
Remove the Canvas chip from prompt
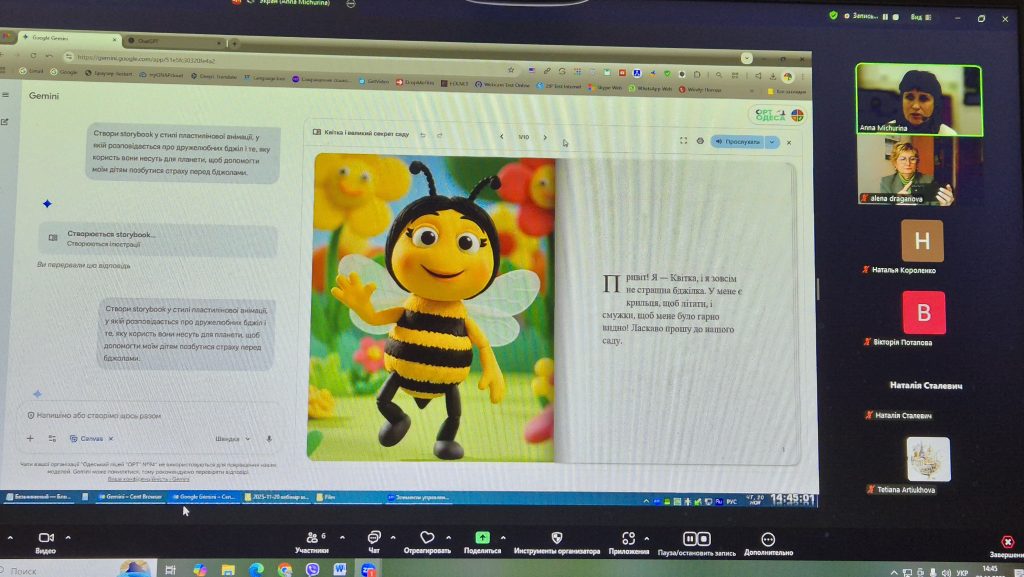click(111, 439)
